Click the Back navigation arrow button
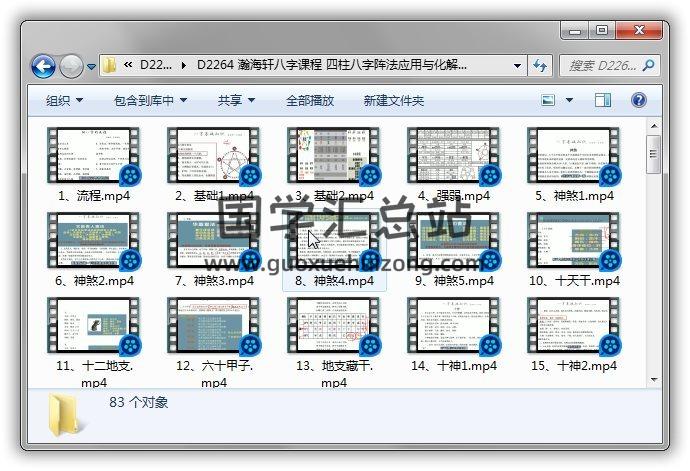 tap(44, 66)
